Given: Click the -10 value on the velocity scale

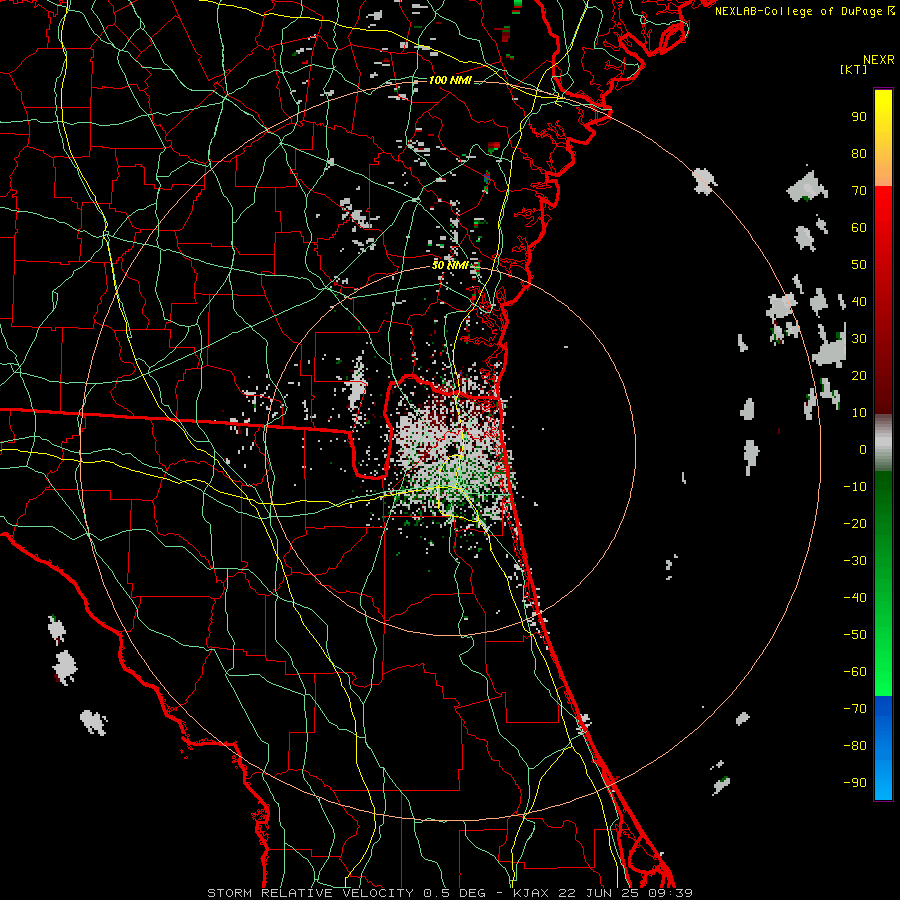Looking at the screenshot, I should coord(855,487).
